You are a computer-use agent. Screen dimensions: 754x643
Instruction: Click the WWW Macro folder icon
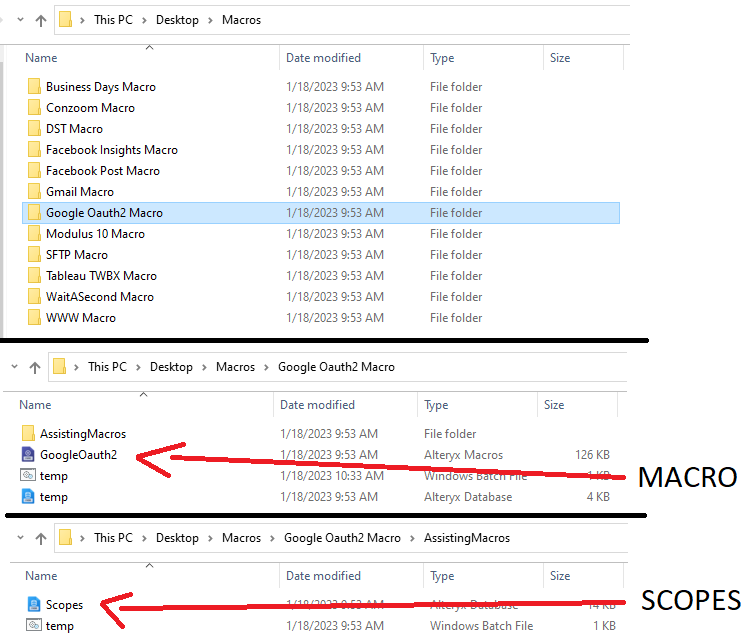pyautogui.click(x=34, y=318)
